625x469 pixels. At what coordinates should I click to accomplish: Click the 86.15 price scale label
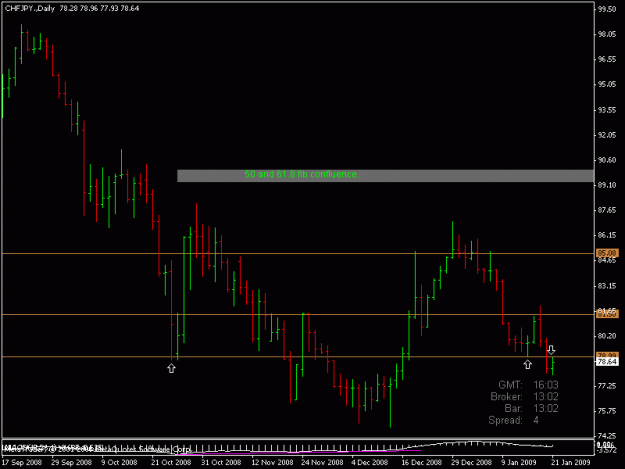(x=607, y=235)
